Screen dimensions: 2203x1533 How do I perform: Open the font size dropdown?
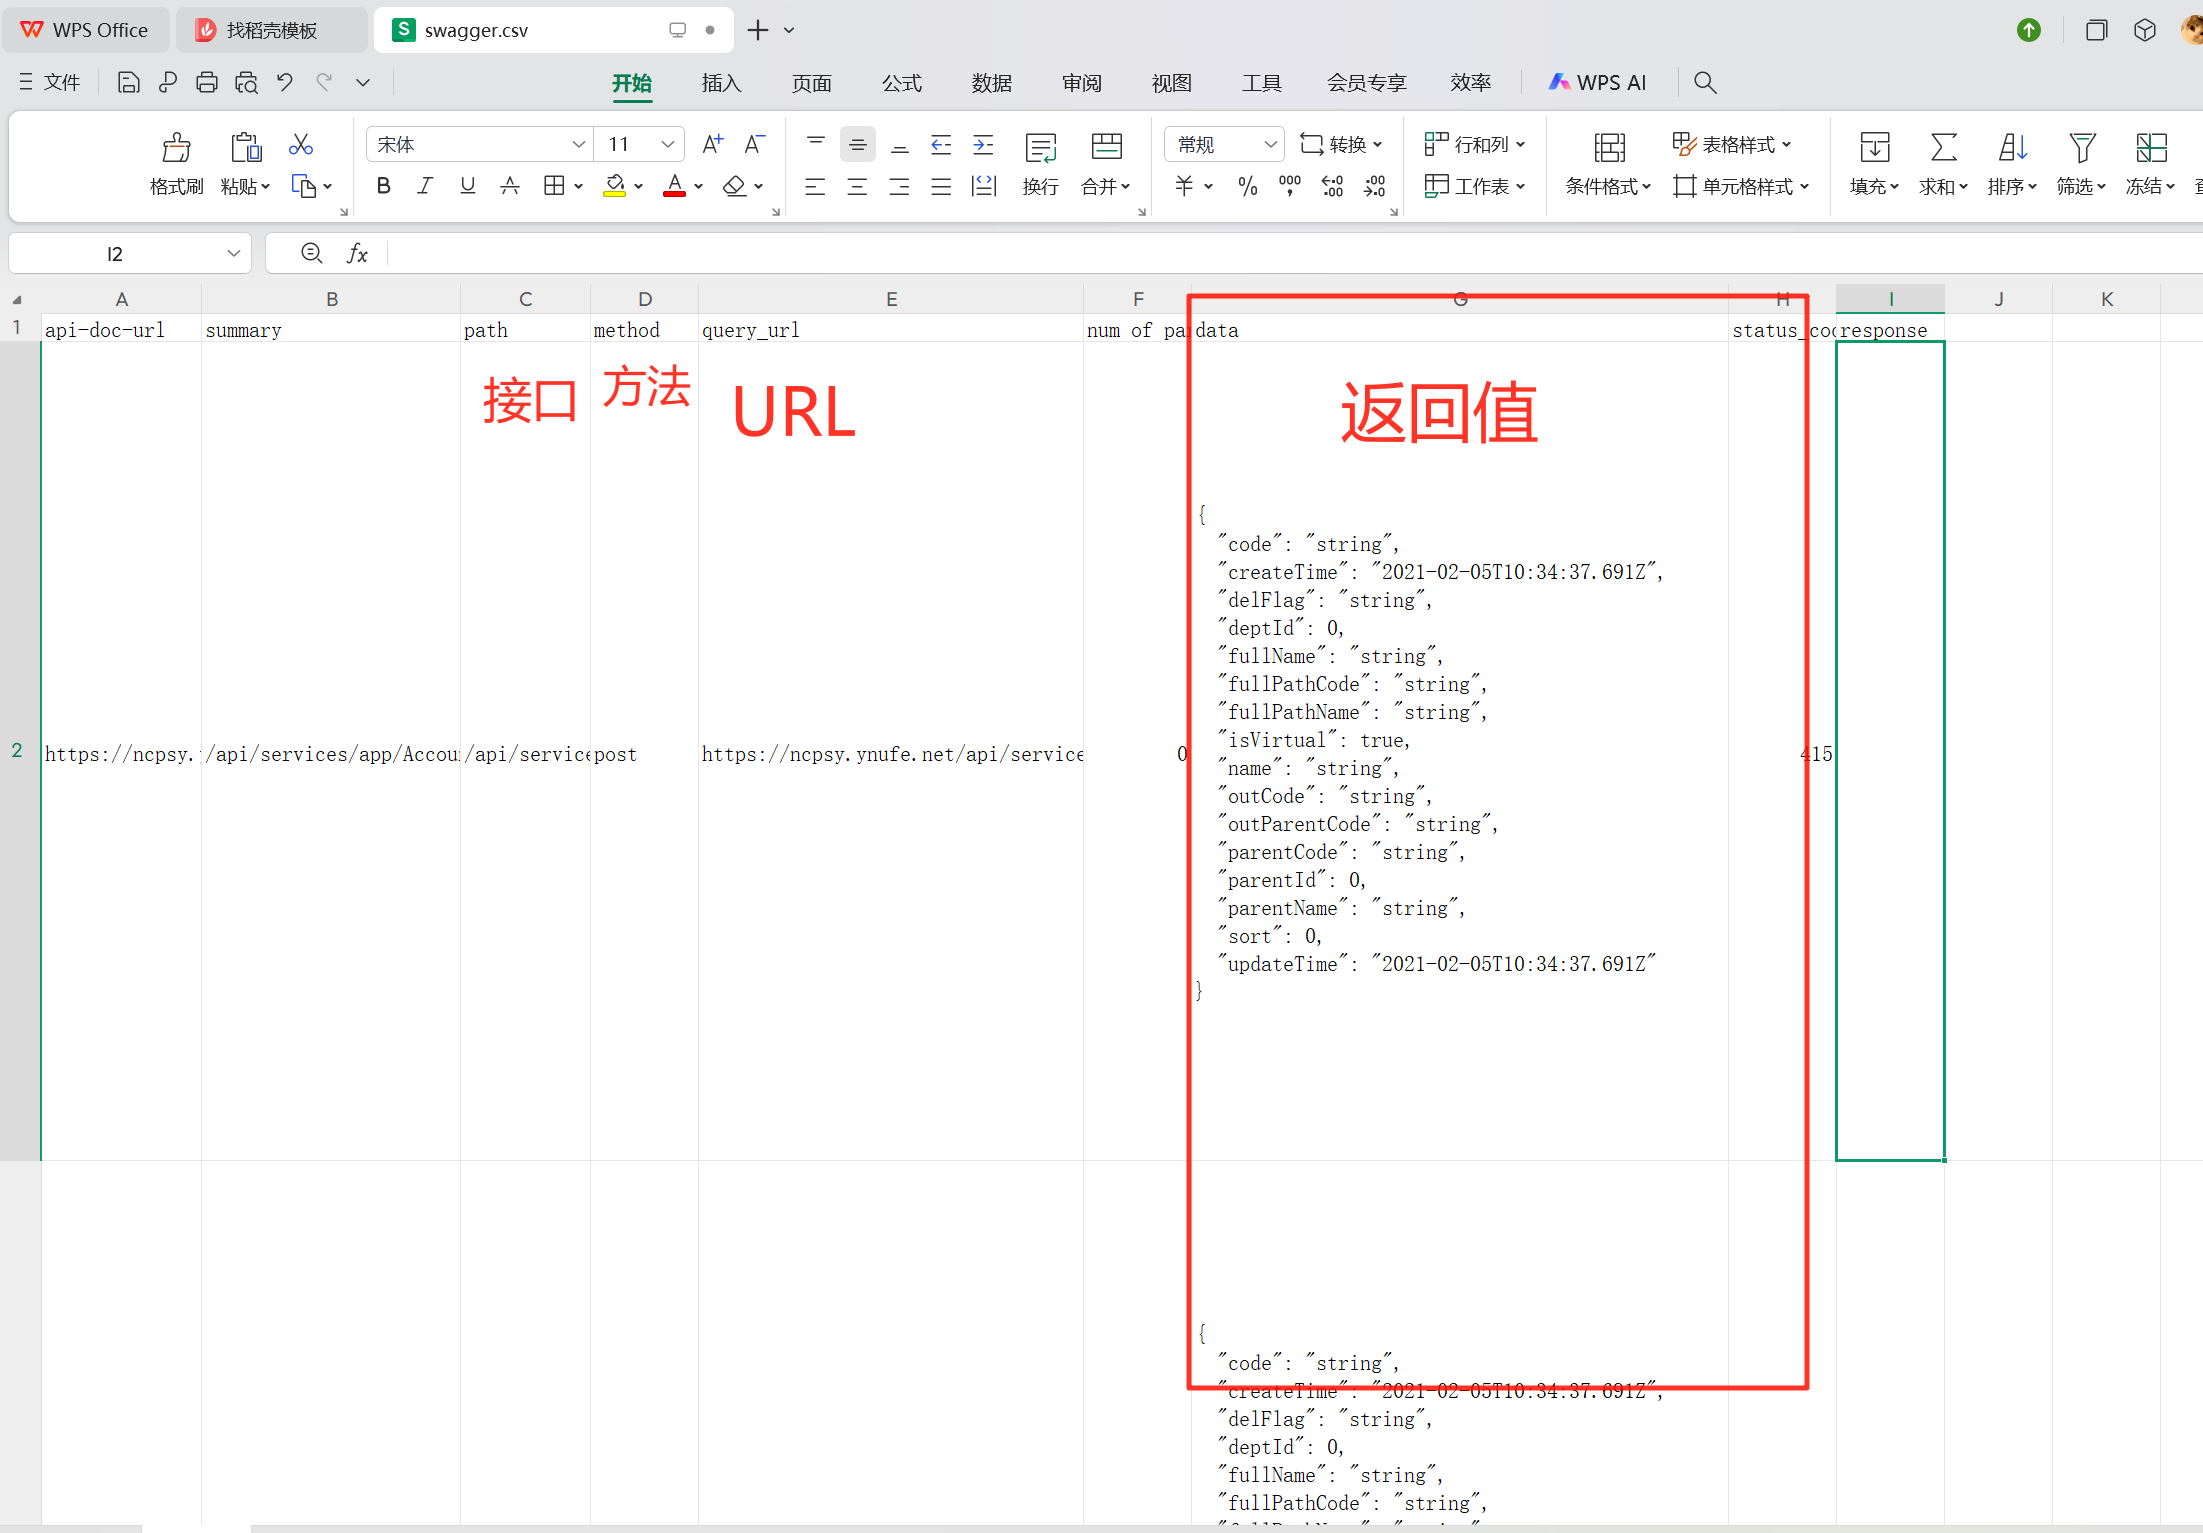(667, 145)
